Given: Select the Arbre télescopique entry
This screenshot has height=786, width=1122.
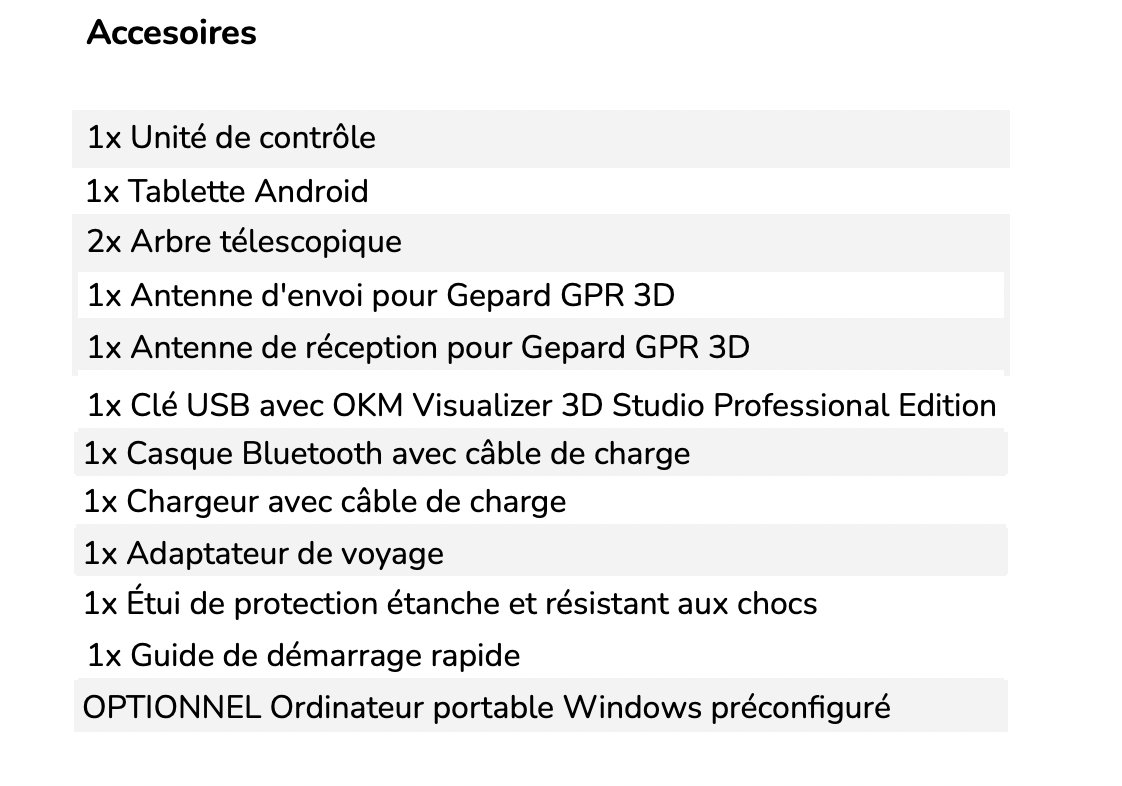Looking at the screenshot, I should point(541,243).
